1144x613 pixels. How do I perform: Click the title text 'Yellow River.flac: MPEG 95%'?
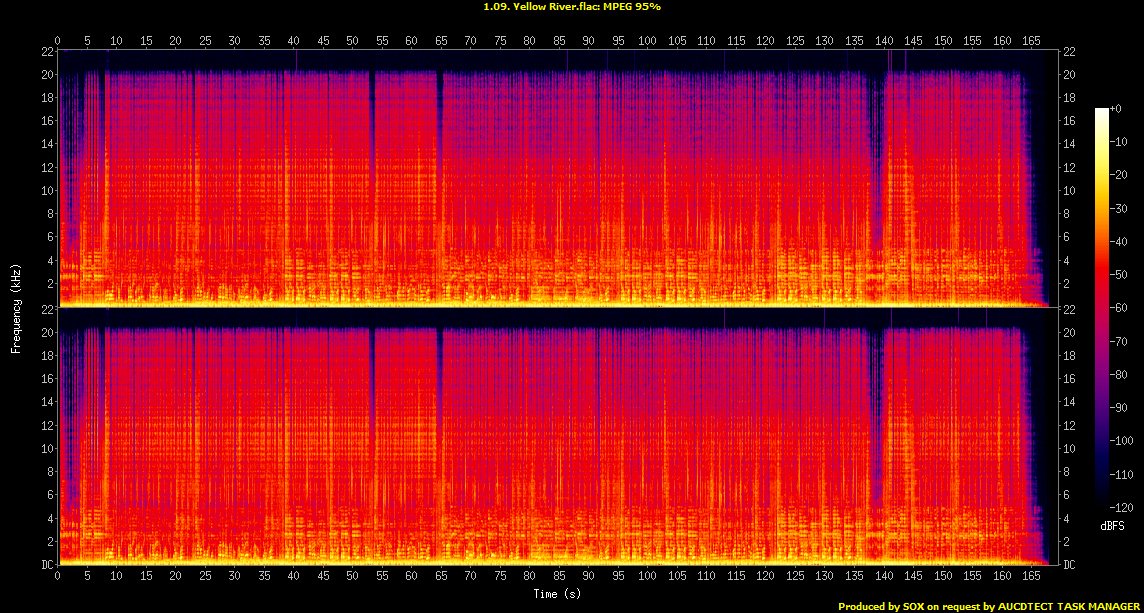pyautogui.click(x=571, y=6)
